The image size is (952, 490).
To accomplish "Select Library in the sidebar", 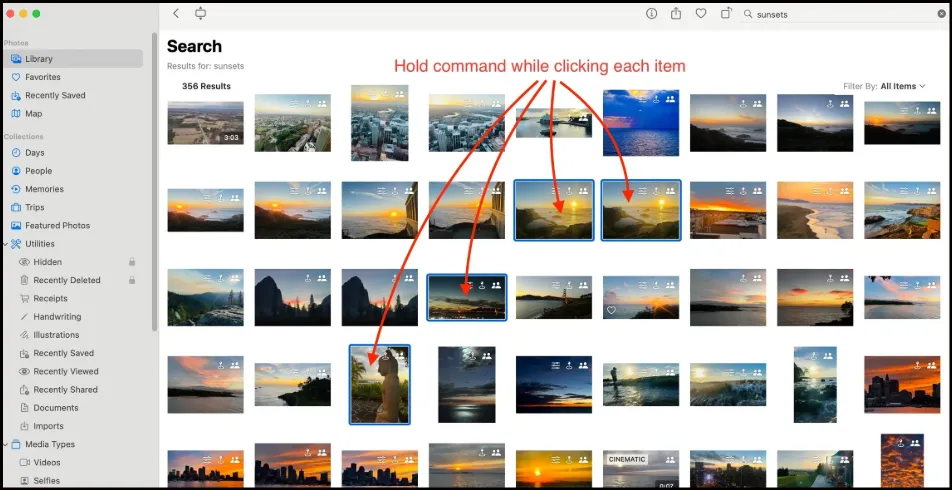I will 73,59.
